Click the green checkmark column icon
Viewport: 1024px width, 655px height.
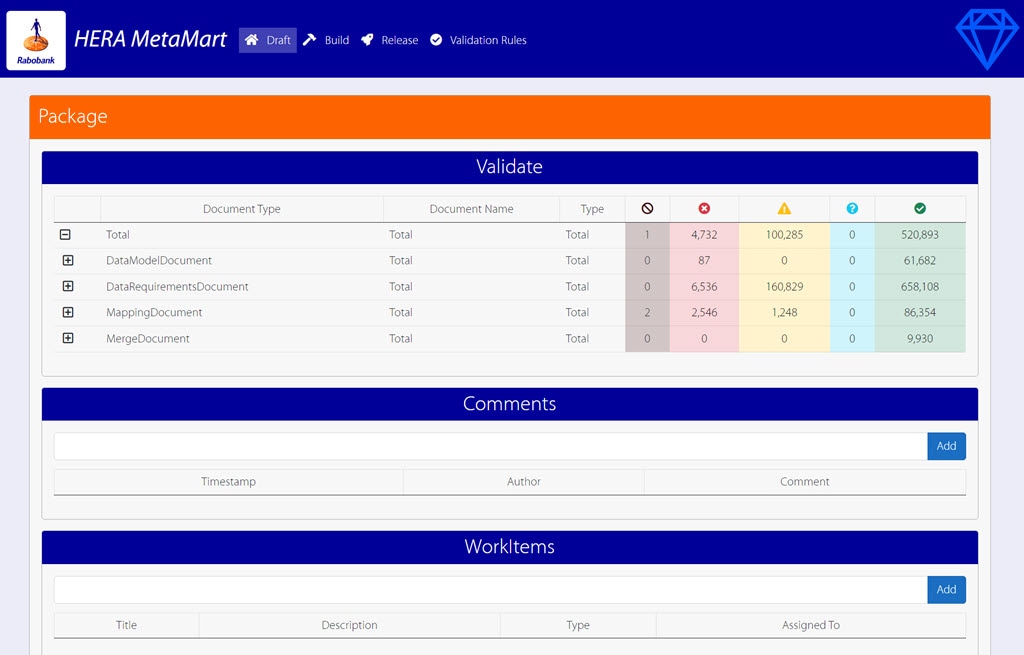pyautogui.click(x=920, y=209)
